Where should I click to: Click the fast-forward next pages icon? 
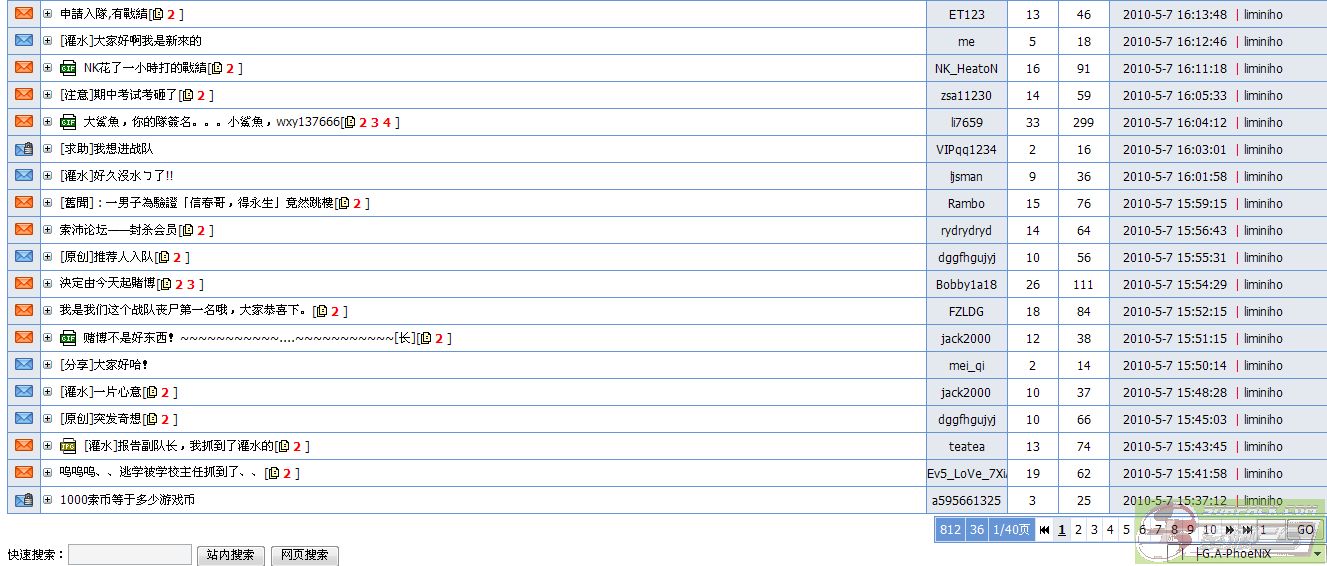click(1230, 530)
